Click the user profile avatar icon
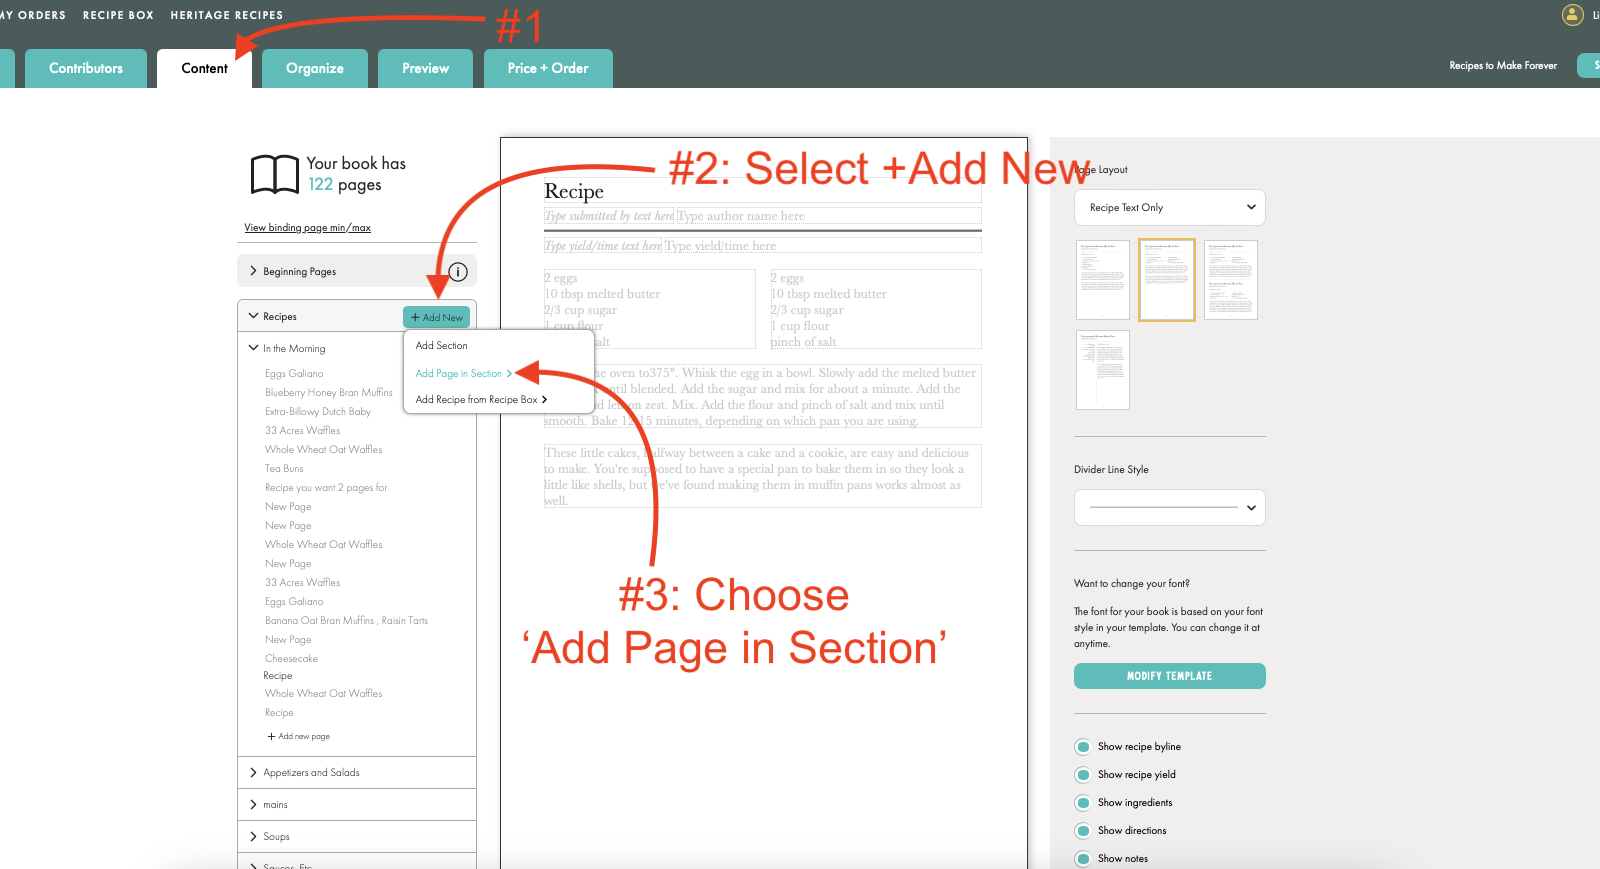This screenshot has height=869, width=1600. [1572, 14]
